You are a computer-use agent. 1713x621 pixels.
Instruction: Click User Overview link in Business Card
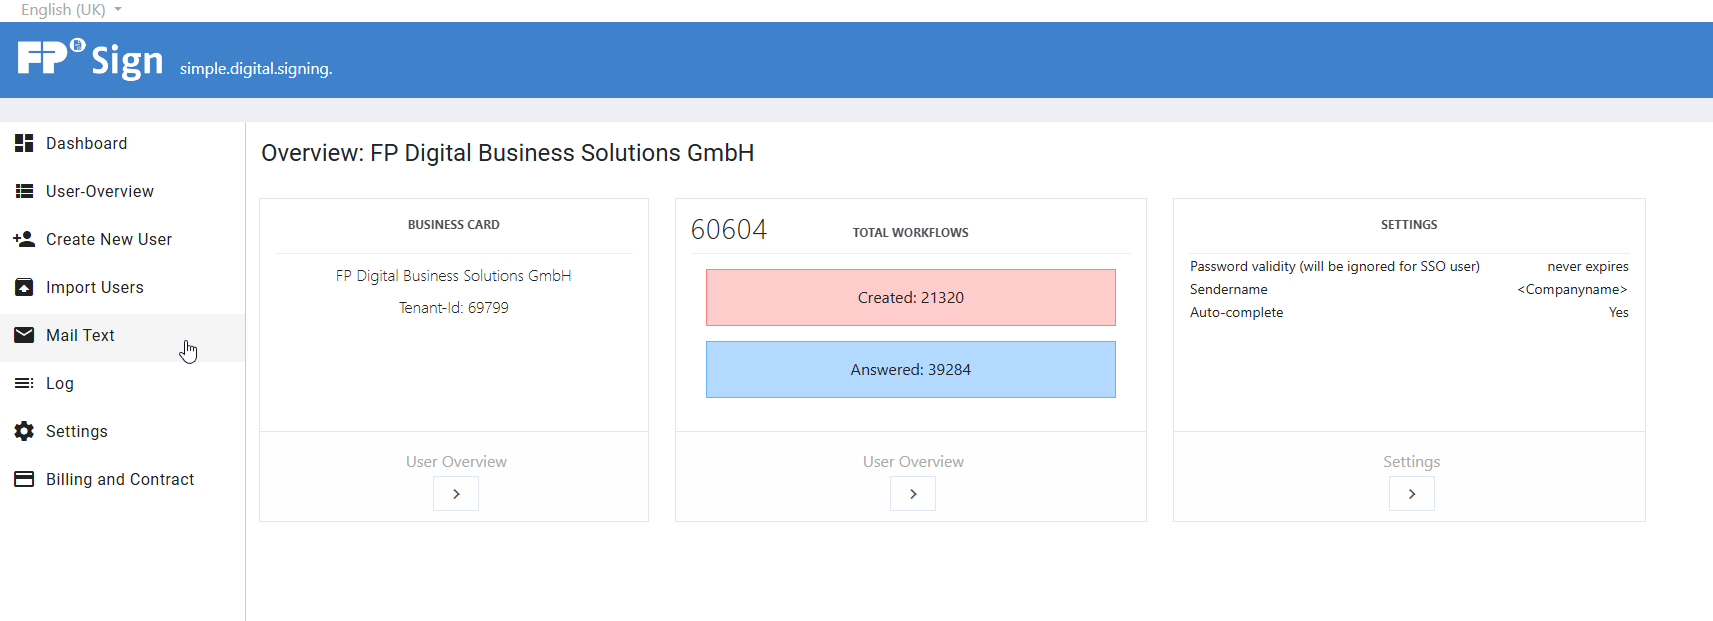(456, 462)
